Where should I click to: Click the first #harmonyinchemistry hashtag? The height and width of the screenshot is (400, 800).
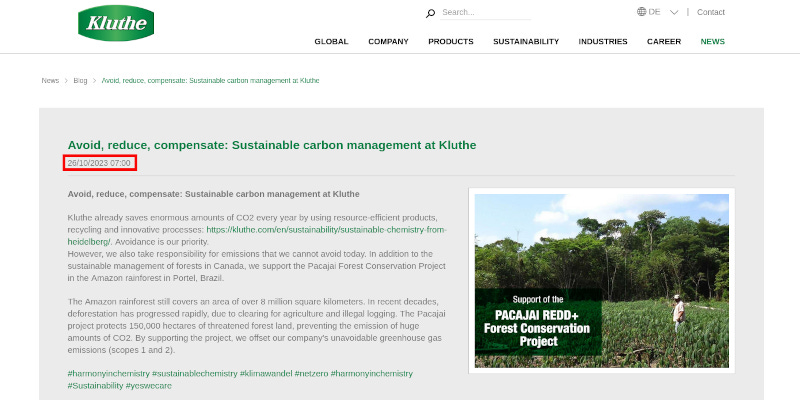pyautogui.click(x=109, y=373)
